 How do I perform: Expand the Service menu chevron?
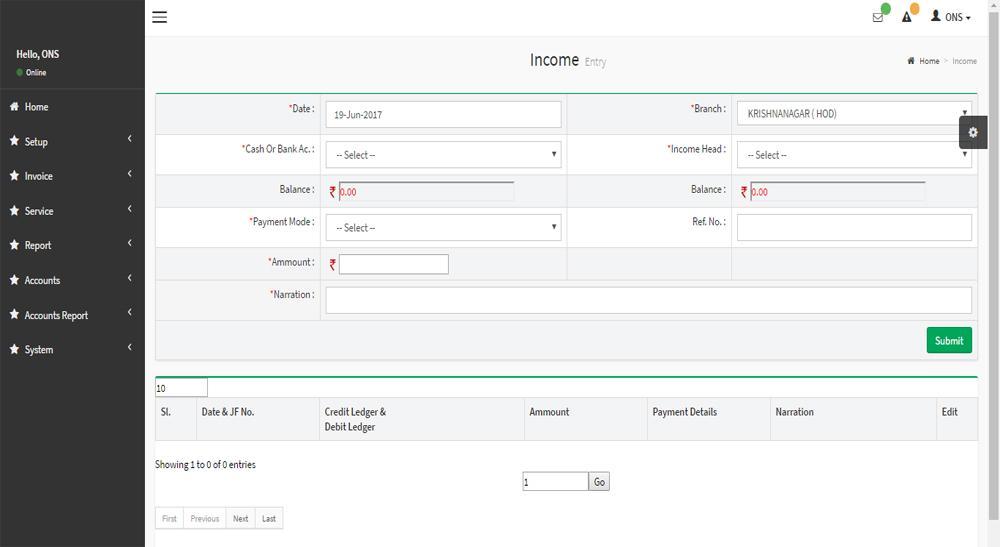click(x=129, y=208)
